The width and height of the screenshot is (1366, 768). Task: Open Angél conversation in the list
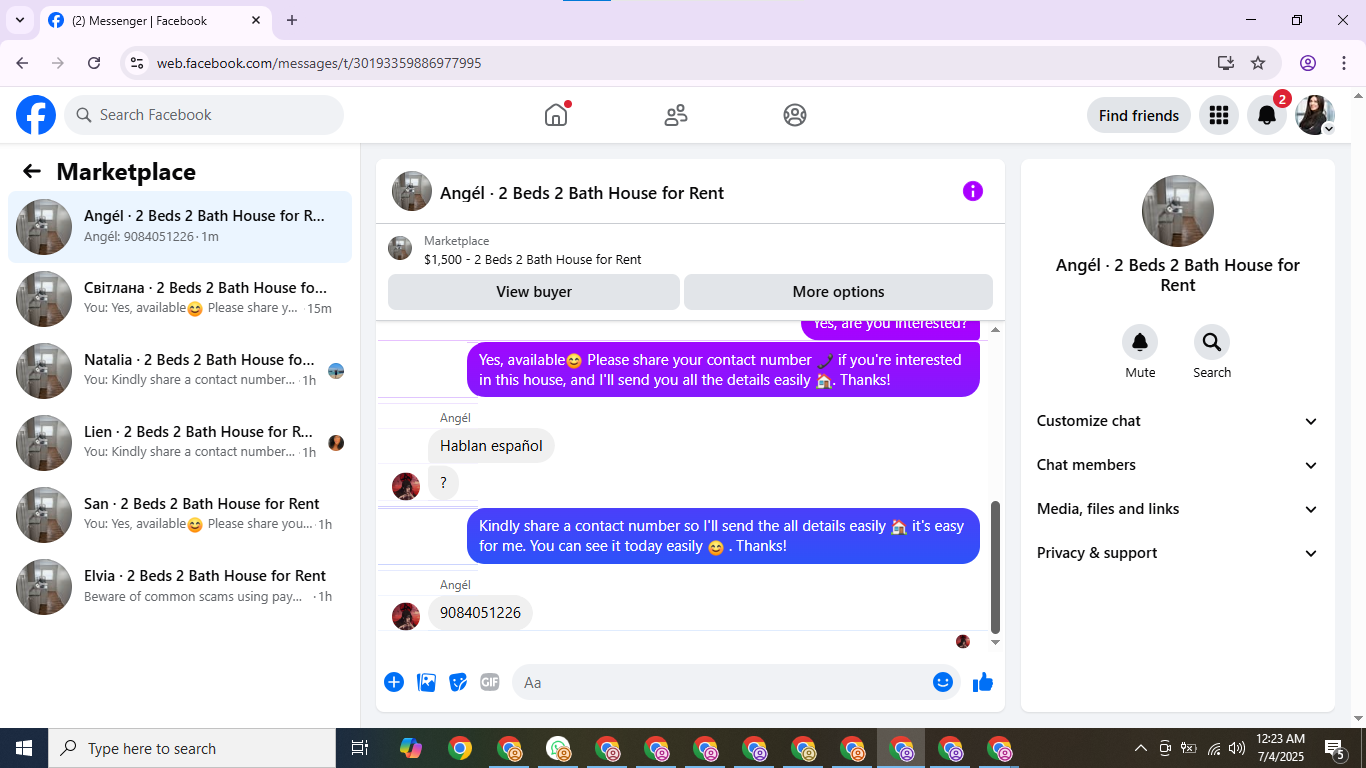180,227
